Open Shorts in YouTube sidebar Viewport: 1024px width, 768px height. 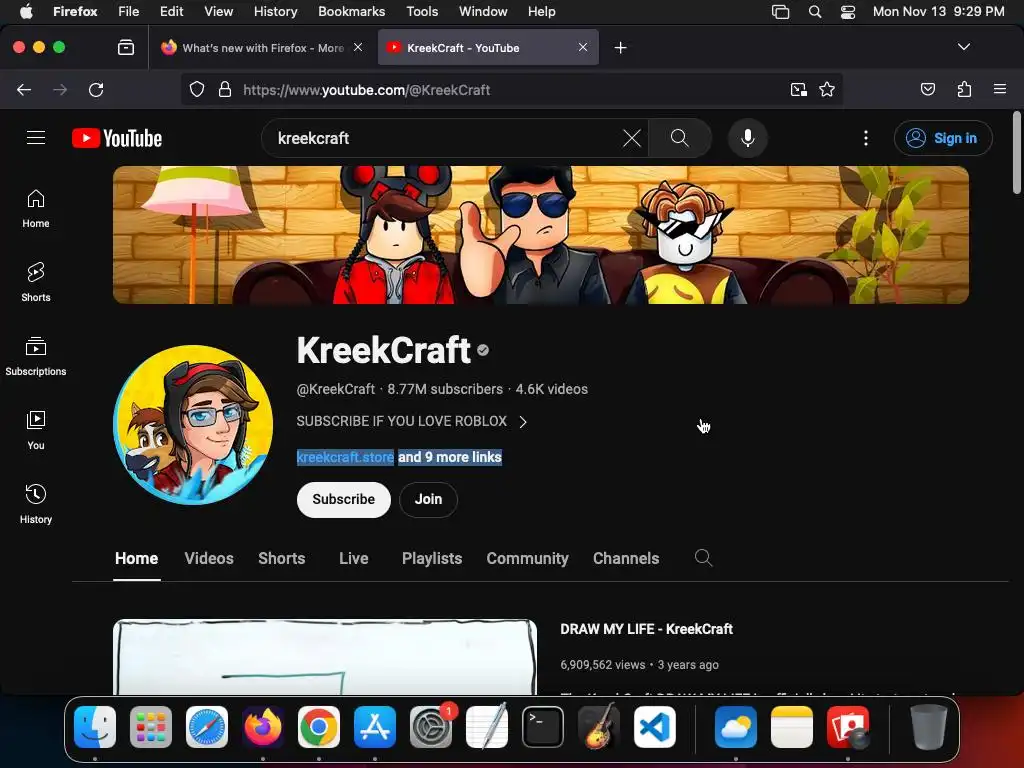[x=36, y=283]
